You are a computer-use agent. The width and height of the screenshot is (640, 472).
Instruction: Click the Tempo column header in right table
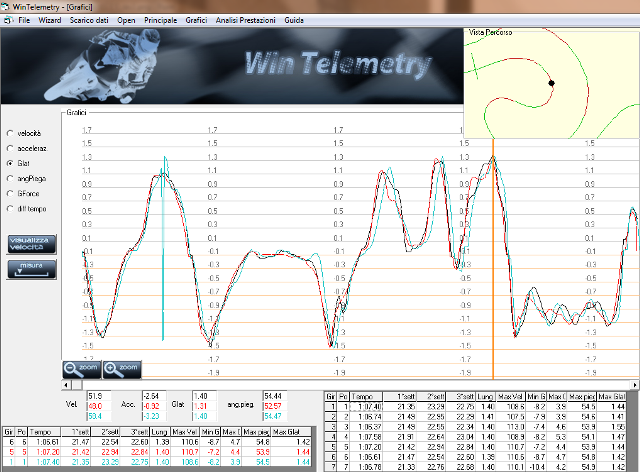point(366,396)
